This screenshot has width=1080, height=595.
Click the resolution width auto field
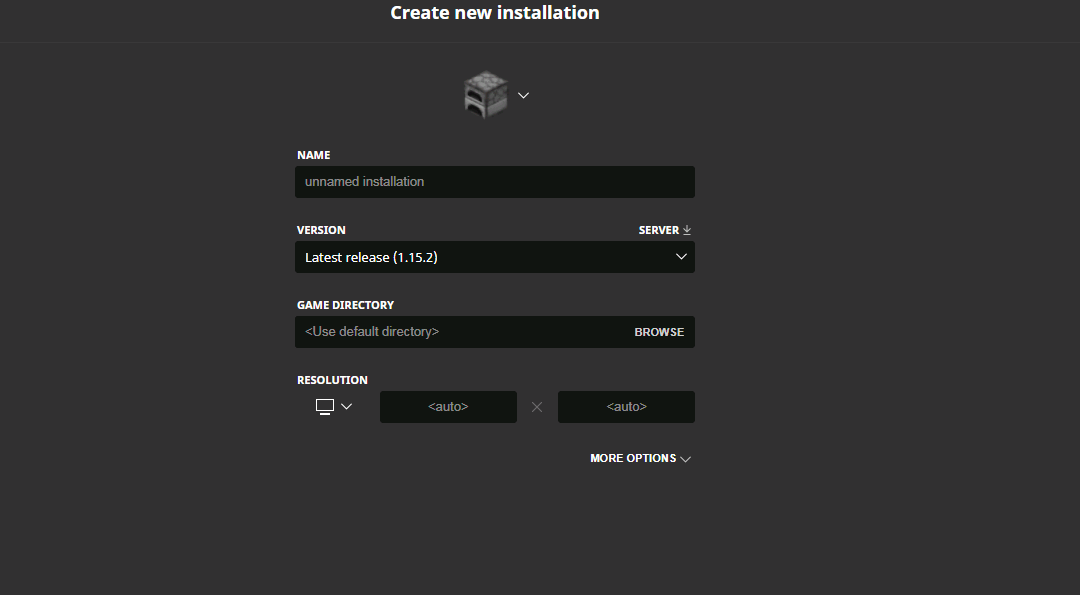tap(448, 407)
